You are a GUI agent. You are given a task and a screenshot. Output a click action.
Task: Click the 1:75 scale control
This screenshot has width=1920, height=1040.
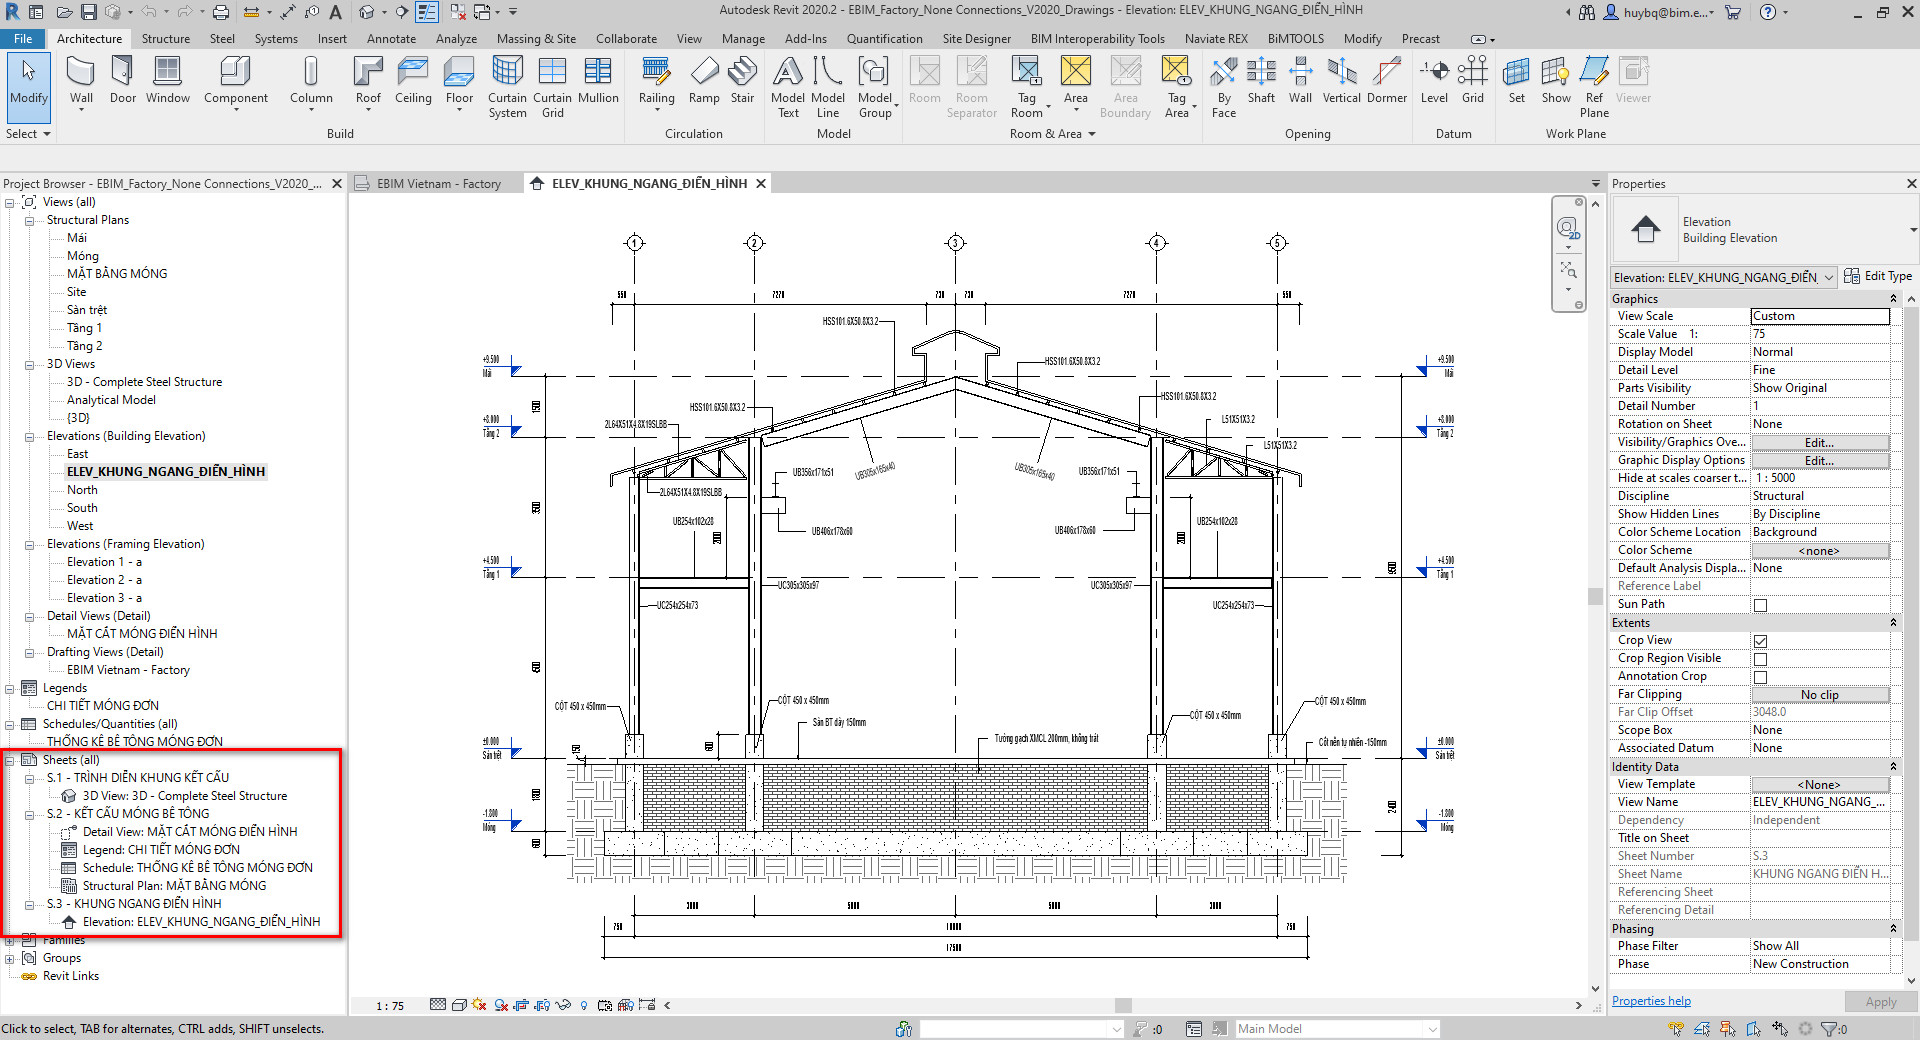[x=388, y=1006]
